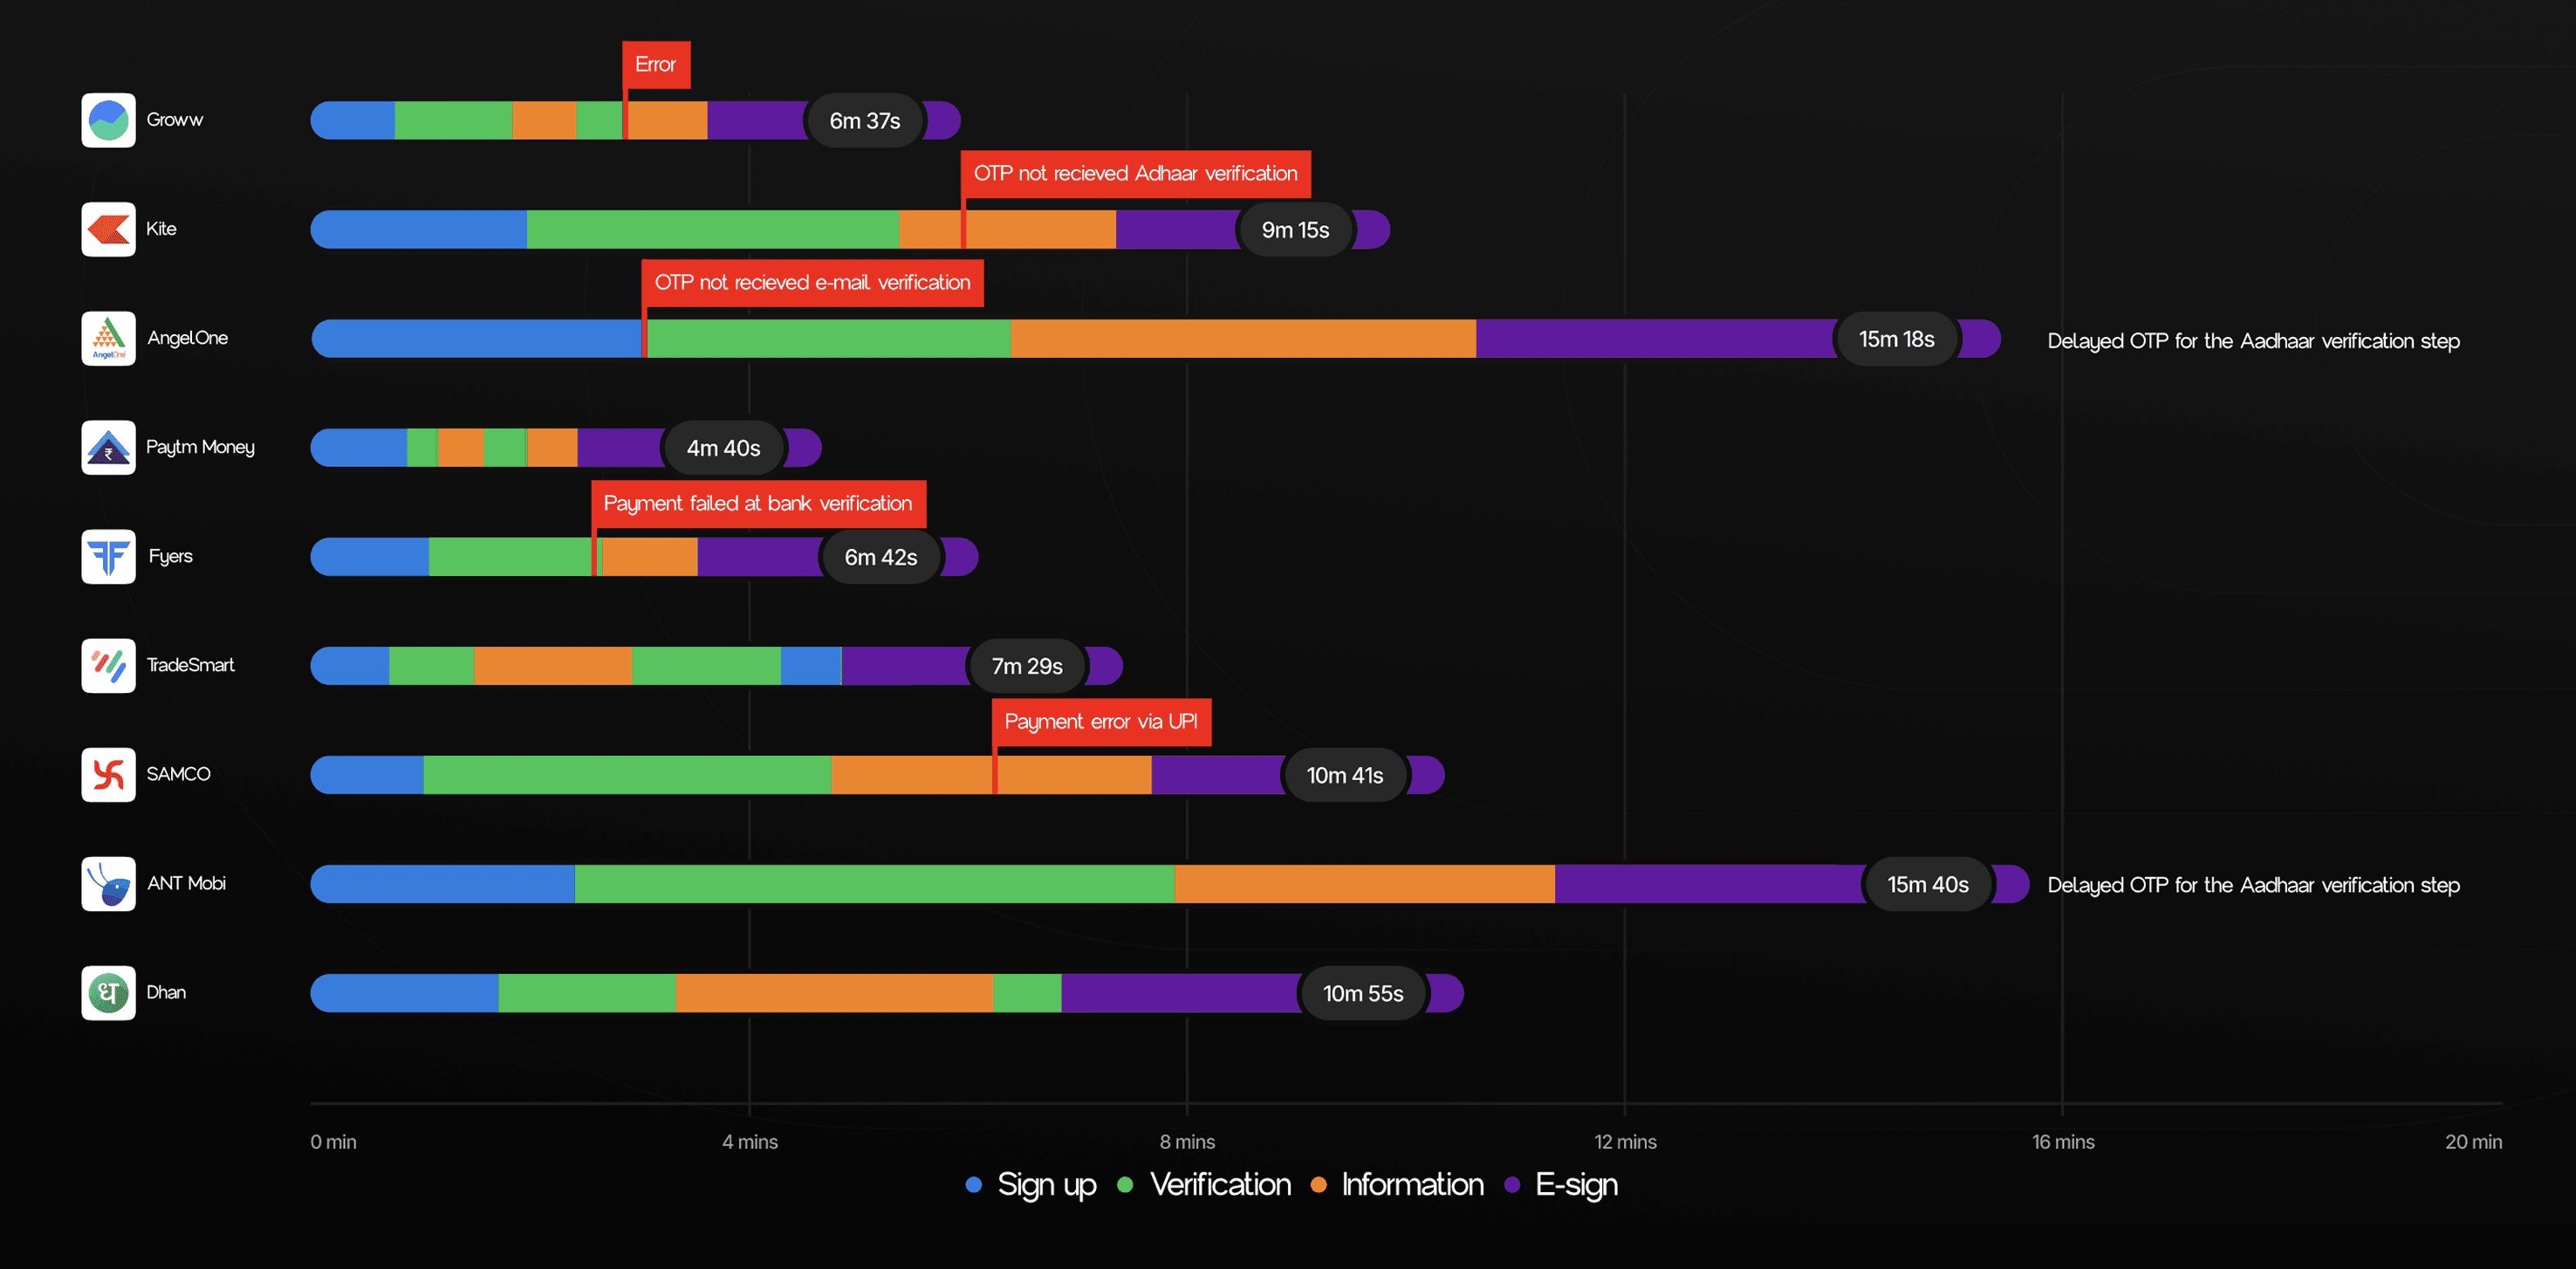This screenshot has width=2576, height=1269.
Task: Select the SAMCO app logo
Action: coord(108,774)
